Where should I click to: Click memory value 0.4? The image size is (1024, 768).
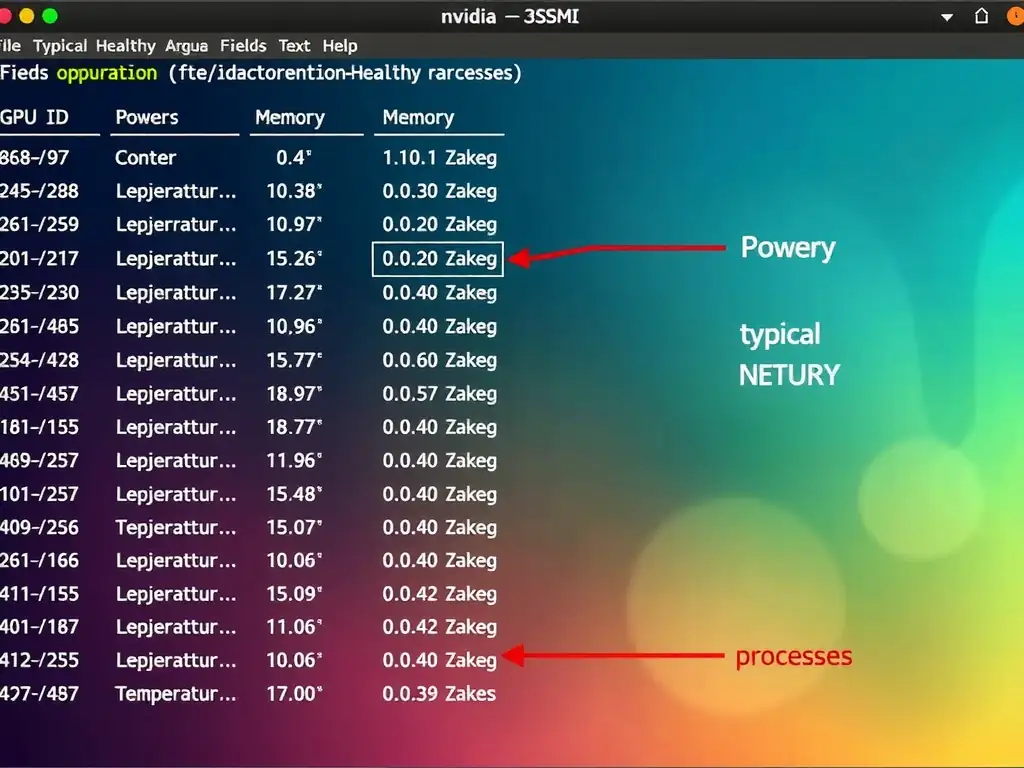click(294, 157)
